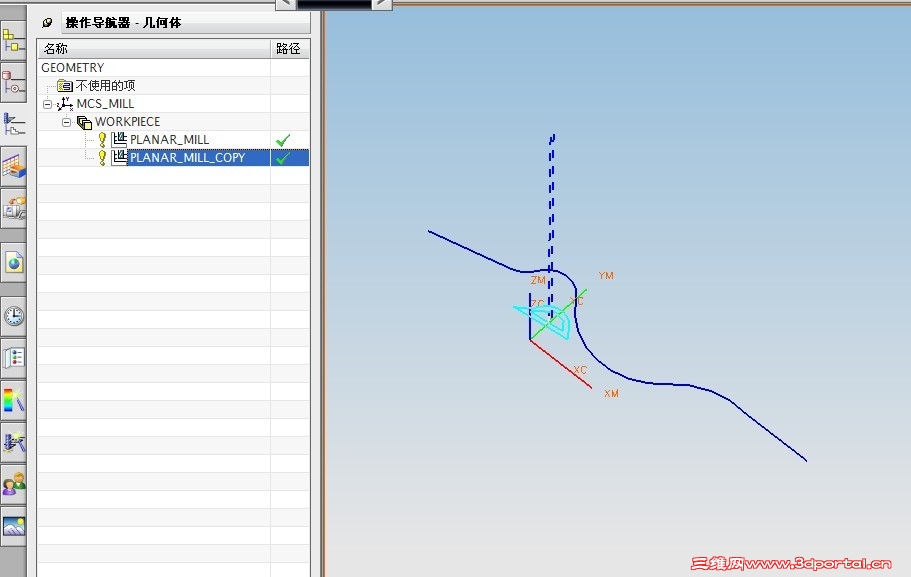The image size is (911, 577).
Task: Click the operation icon for PLANAR_MILL_COPY
Action: pyautogui.click(x=119, y=157)
